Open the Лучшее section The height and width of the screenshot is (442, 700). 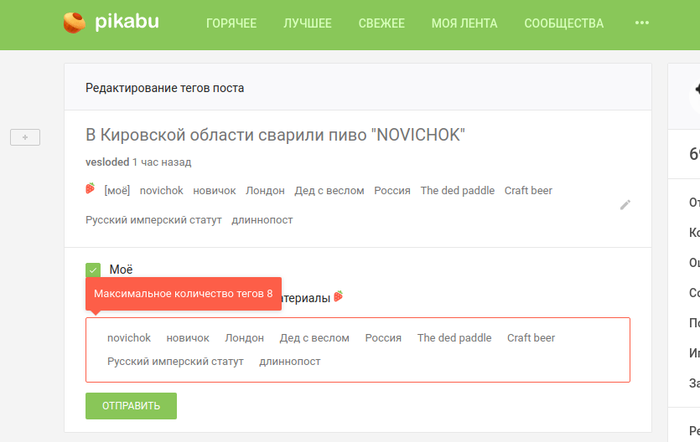coord(308,23)
